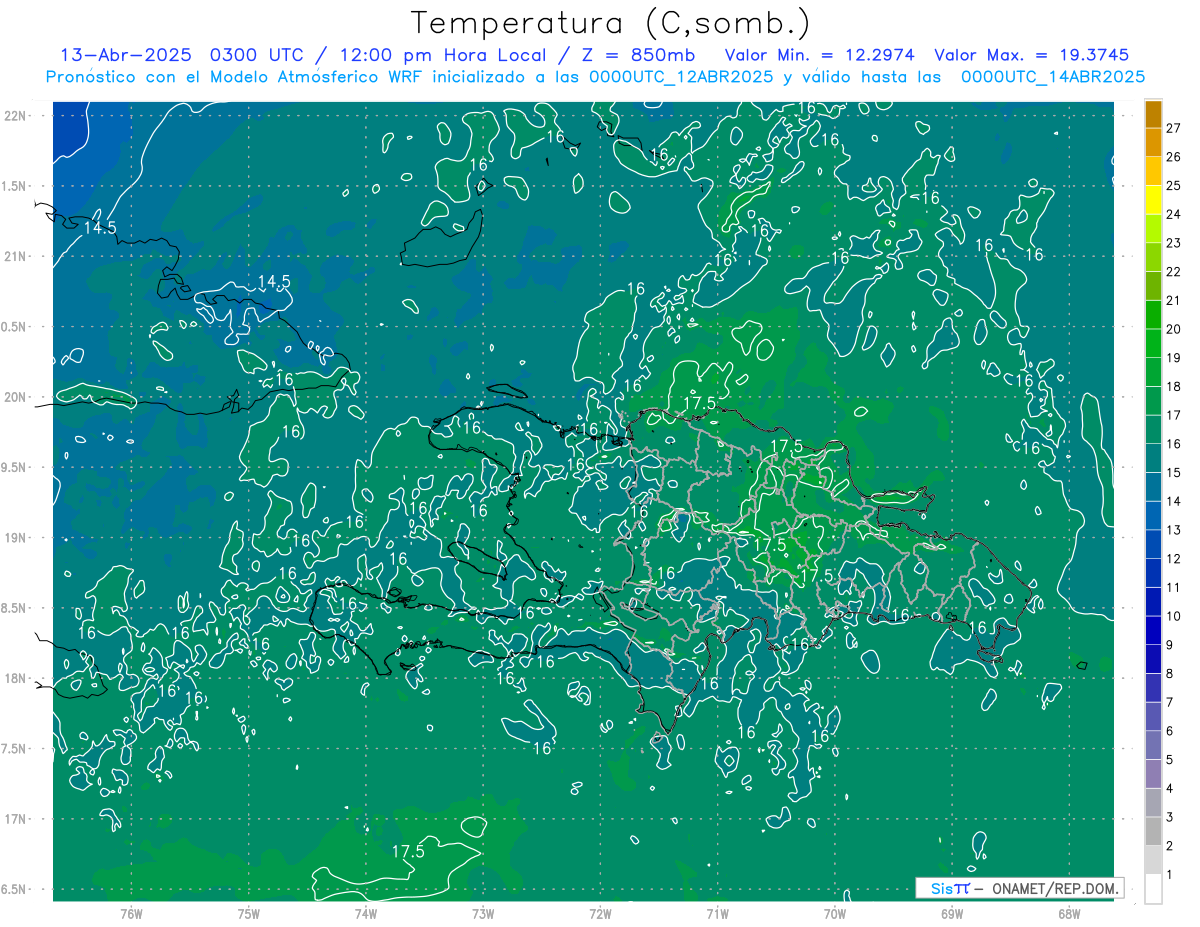The image size is (1200, 927).
Task: Click the color scale label "26"
Action: coord(1173,157)
